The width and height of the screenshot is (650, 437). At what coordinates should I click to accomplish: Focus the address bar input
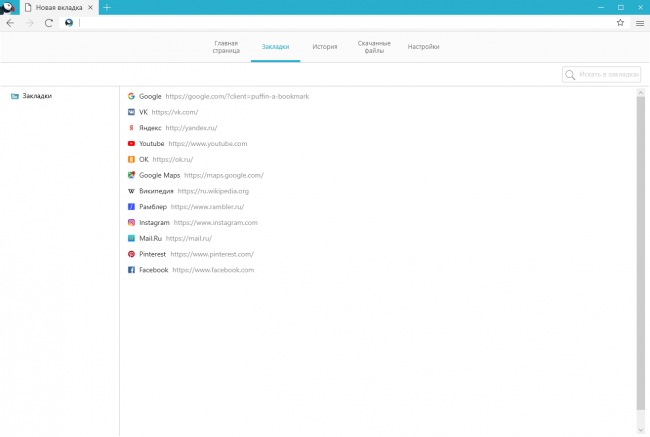[344, 23]
